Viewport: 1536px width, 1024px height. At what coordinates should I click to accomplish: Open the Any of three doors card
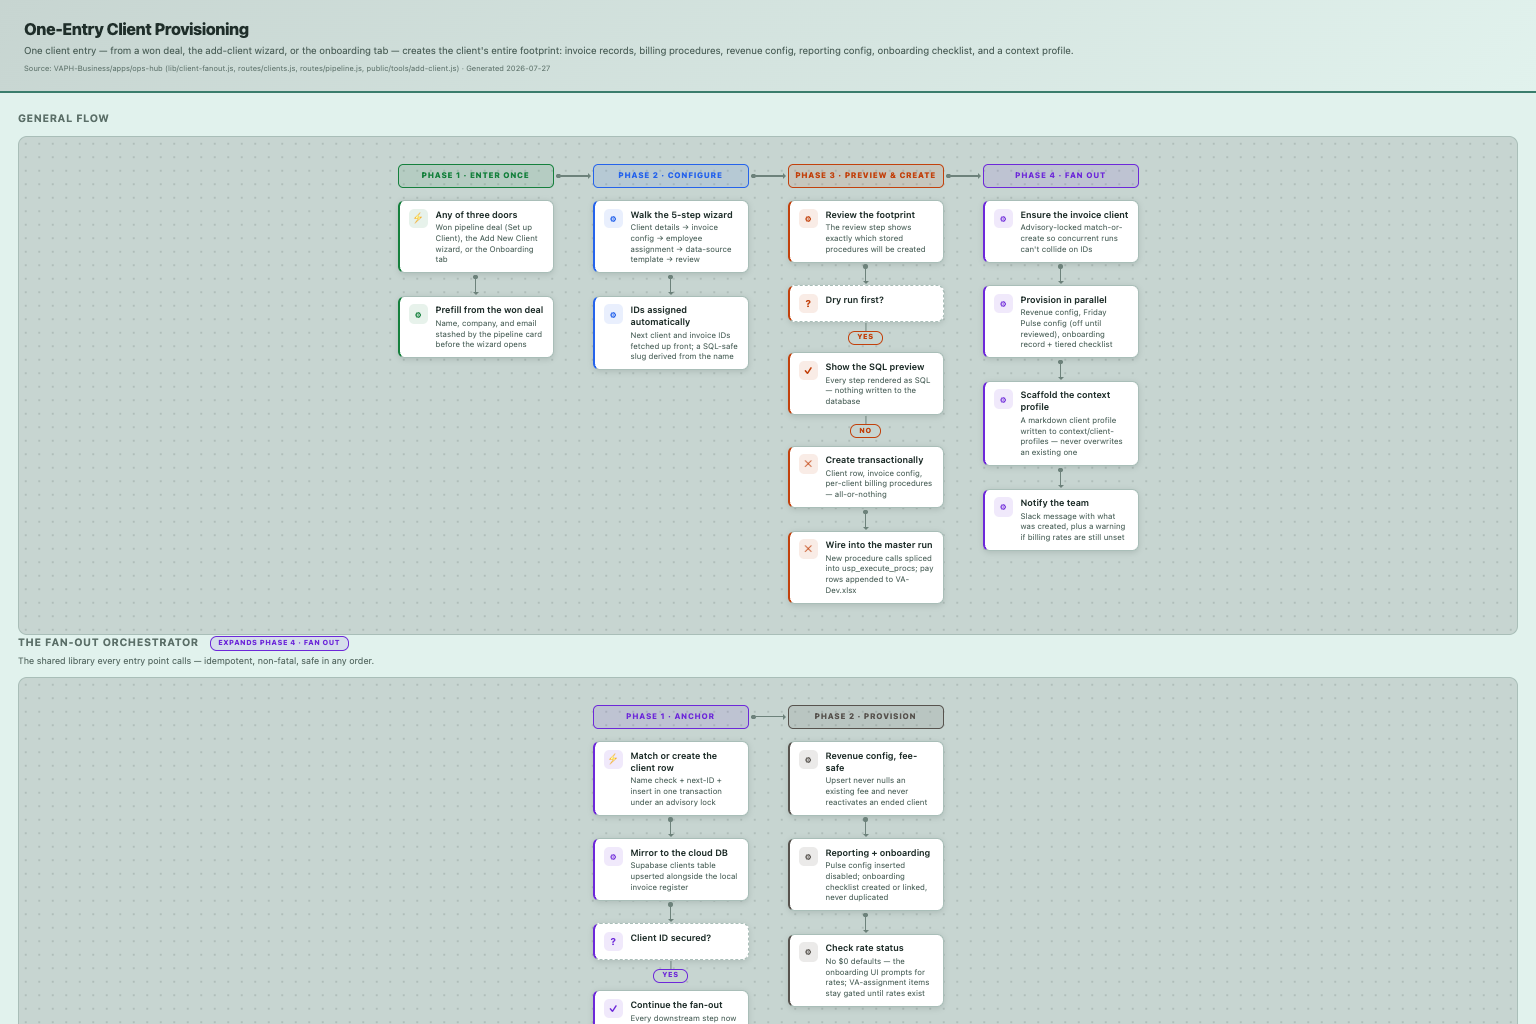pyautogui.click(x=476, y=237)
